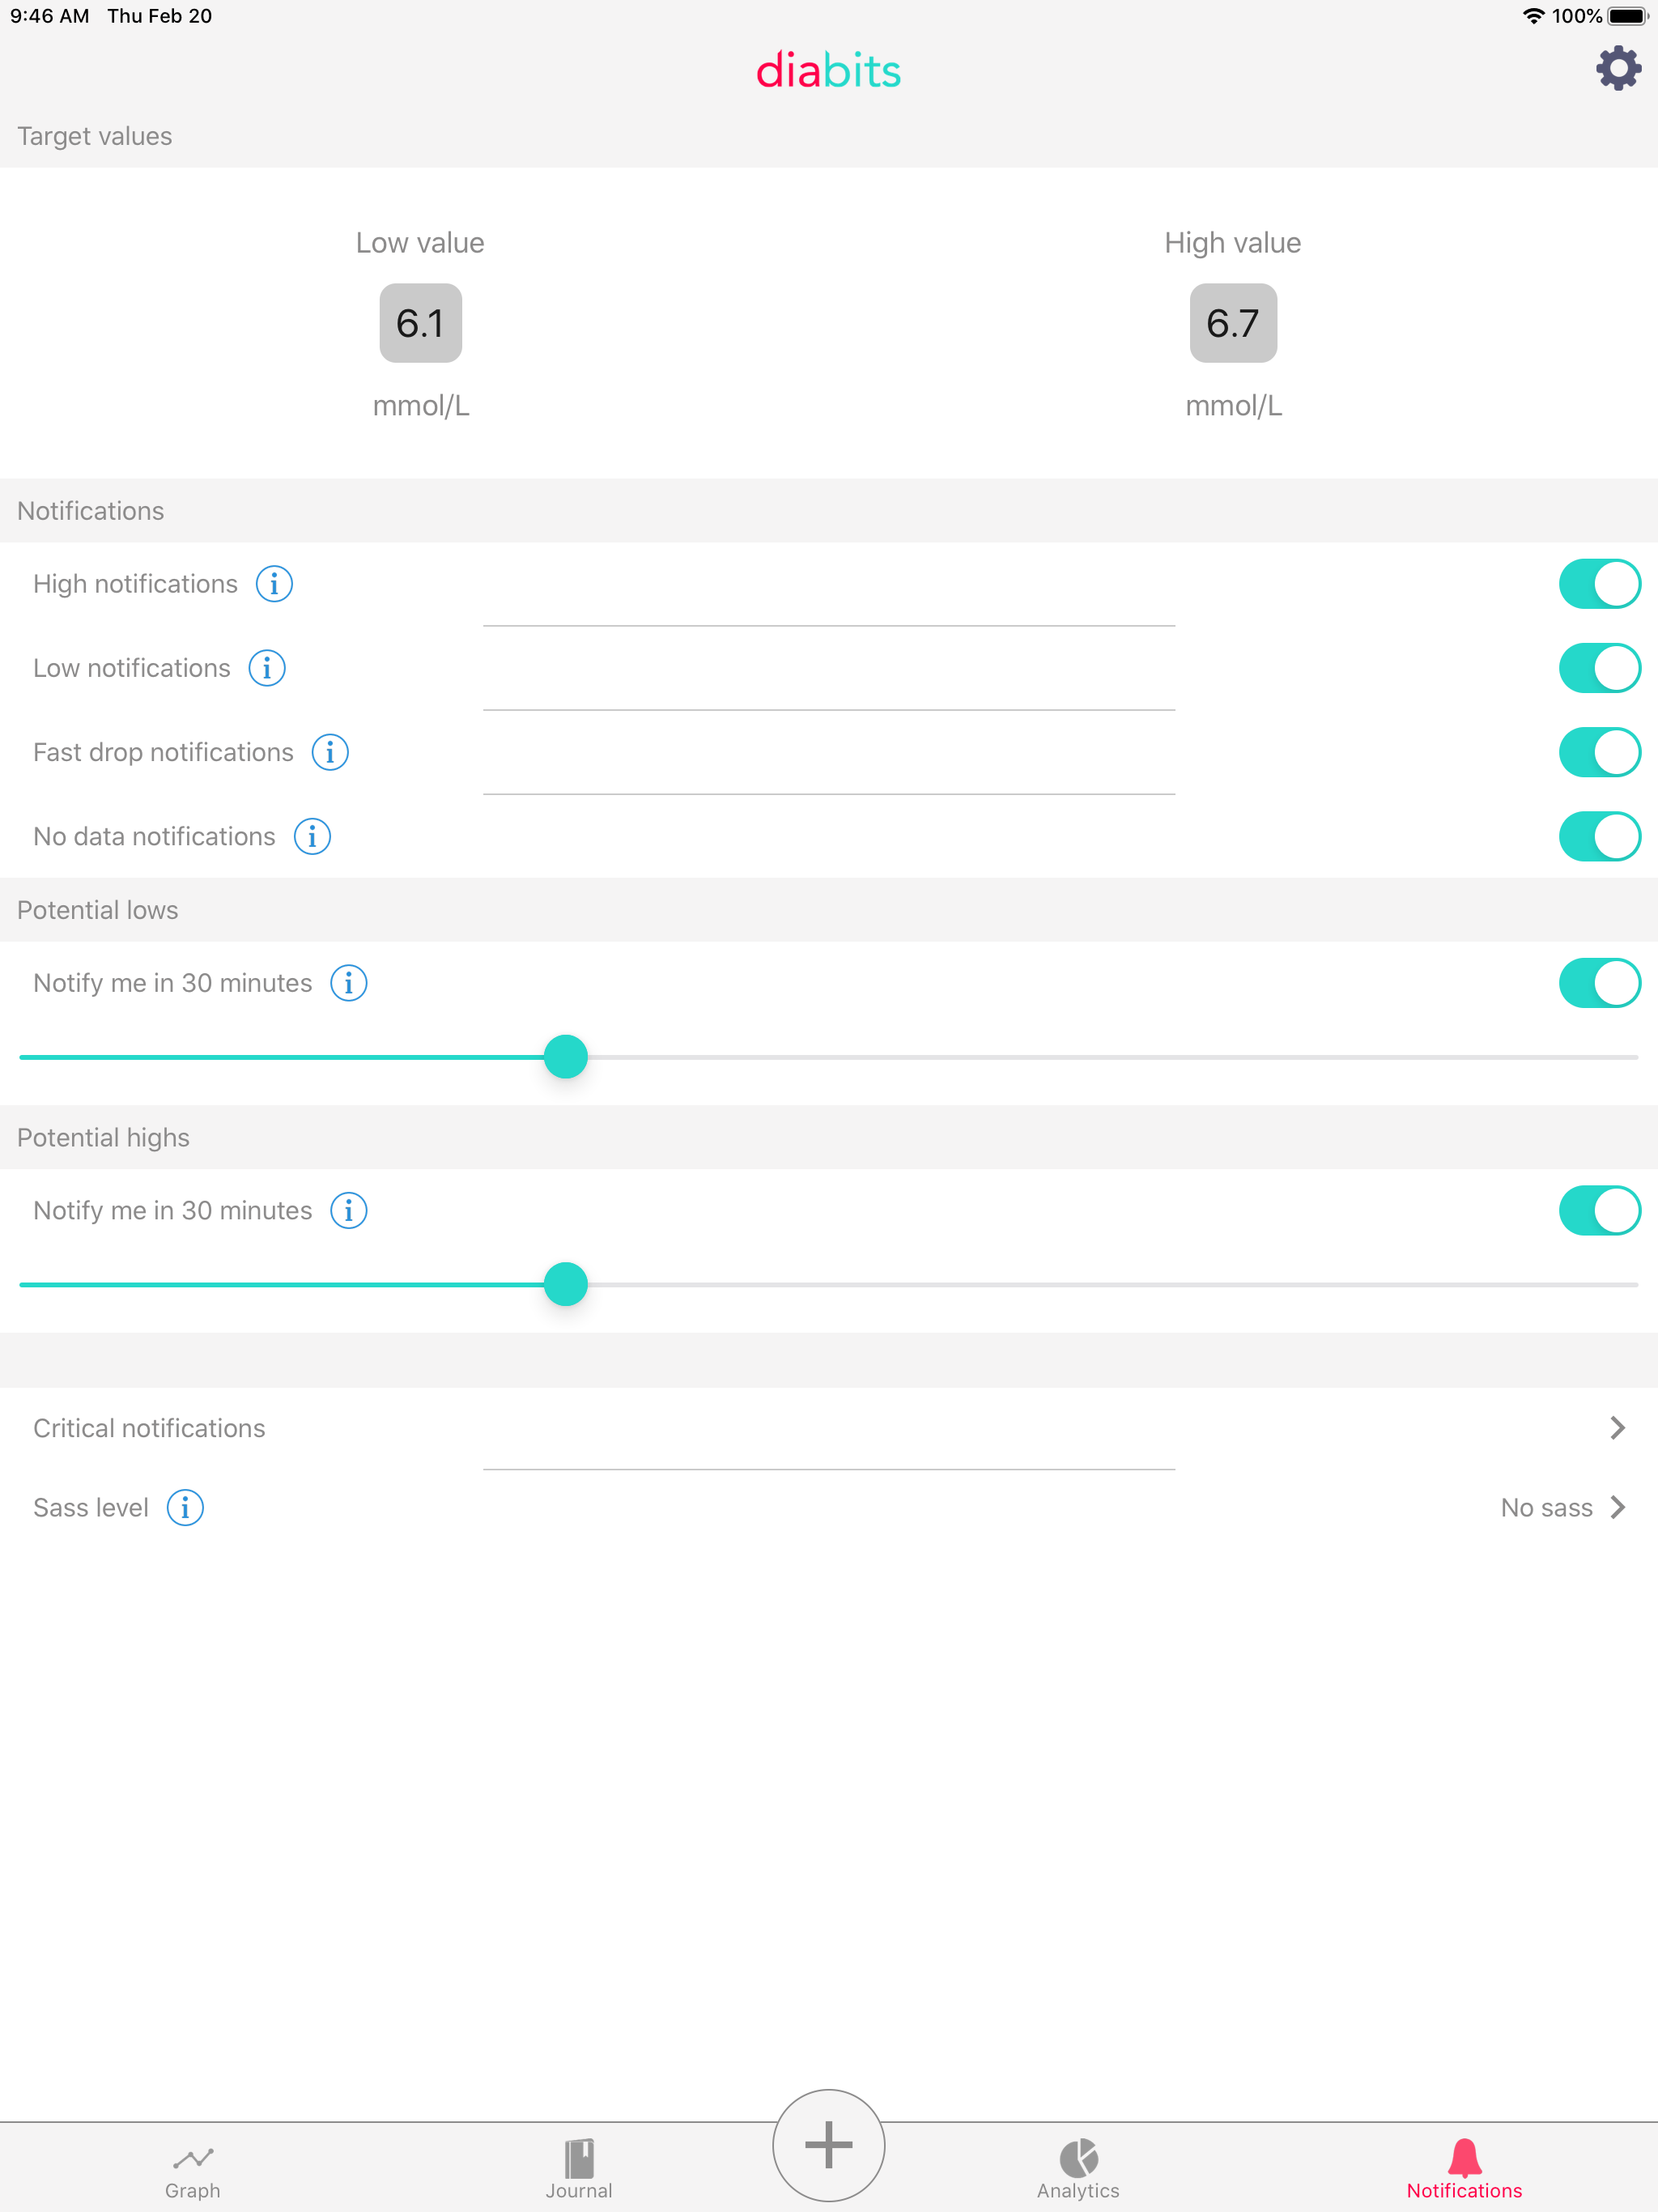Disable High notifications toggle
The width and height of the screenshot is (1658, 2212).
[1598, 584]
